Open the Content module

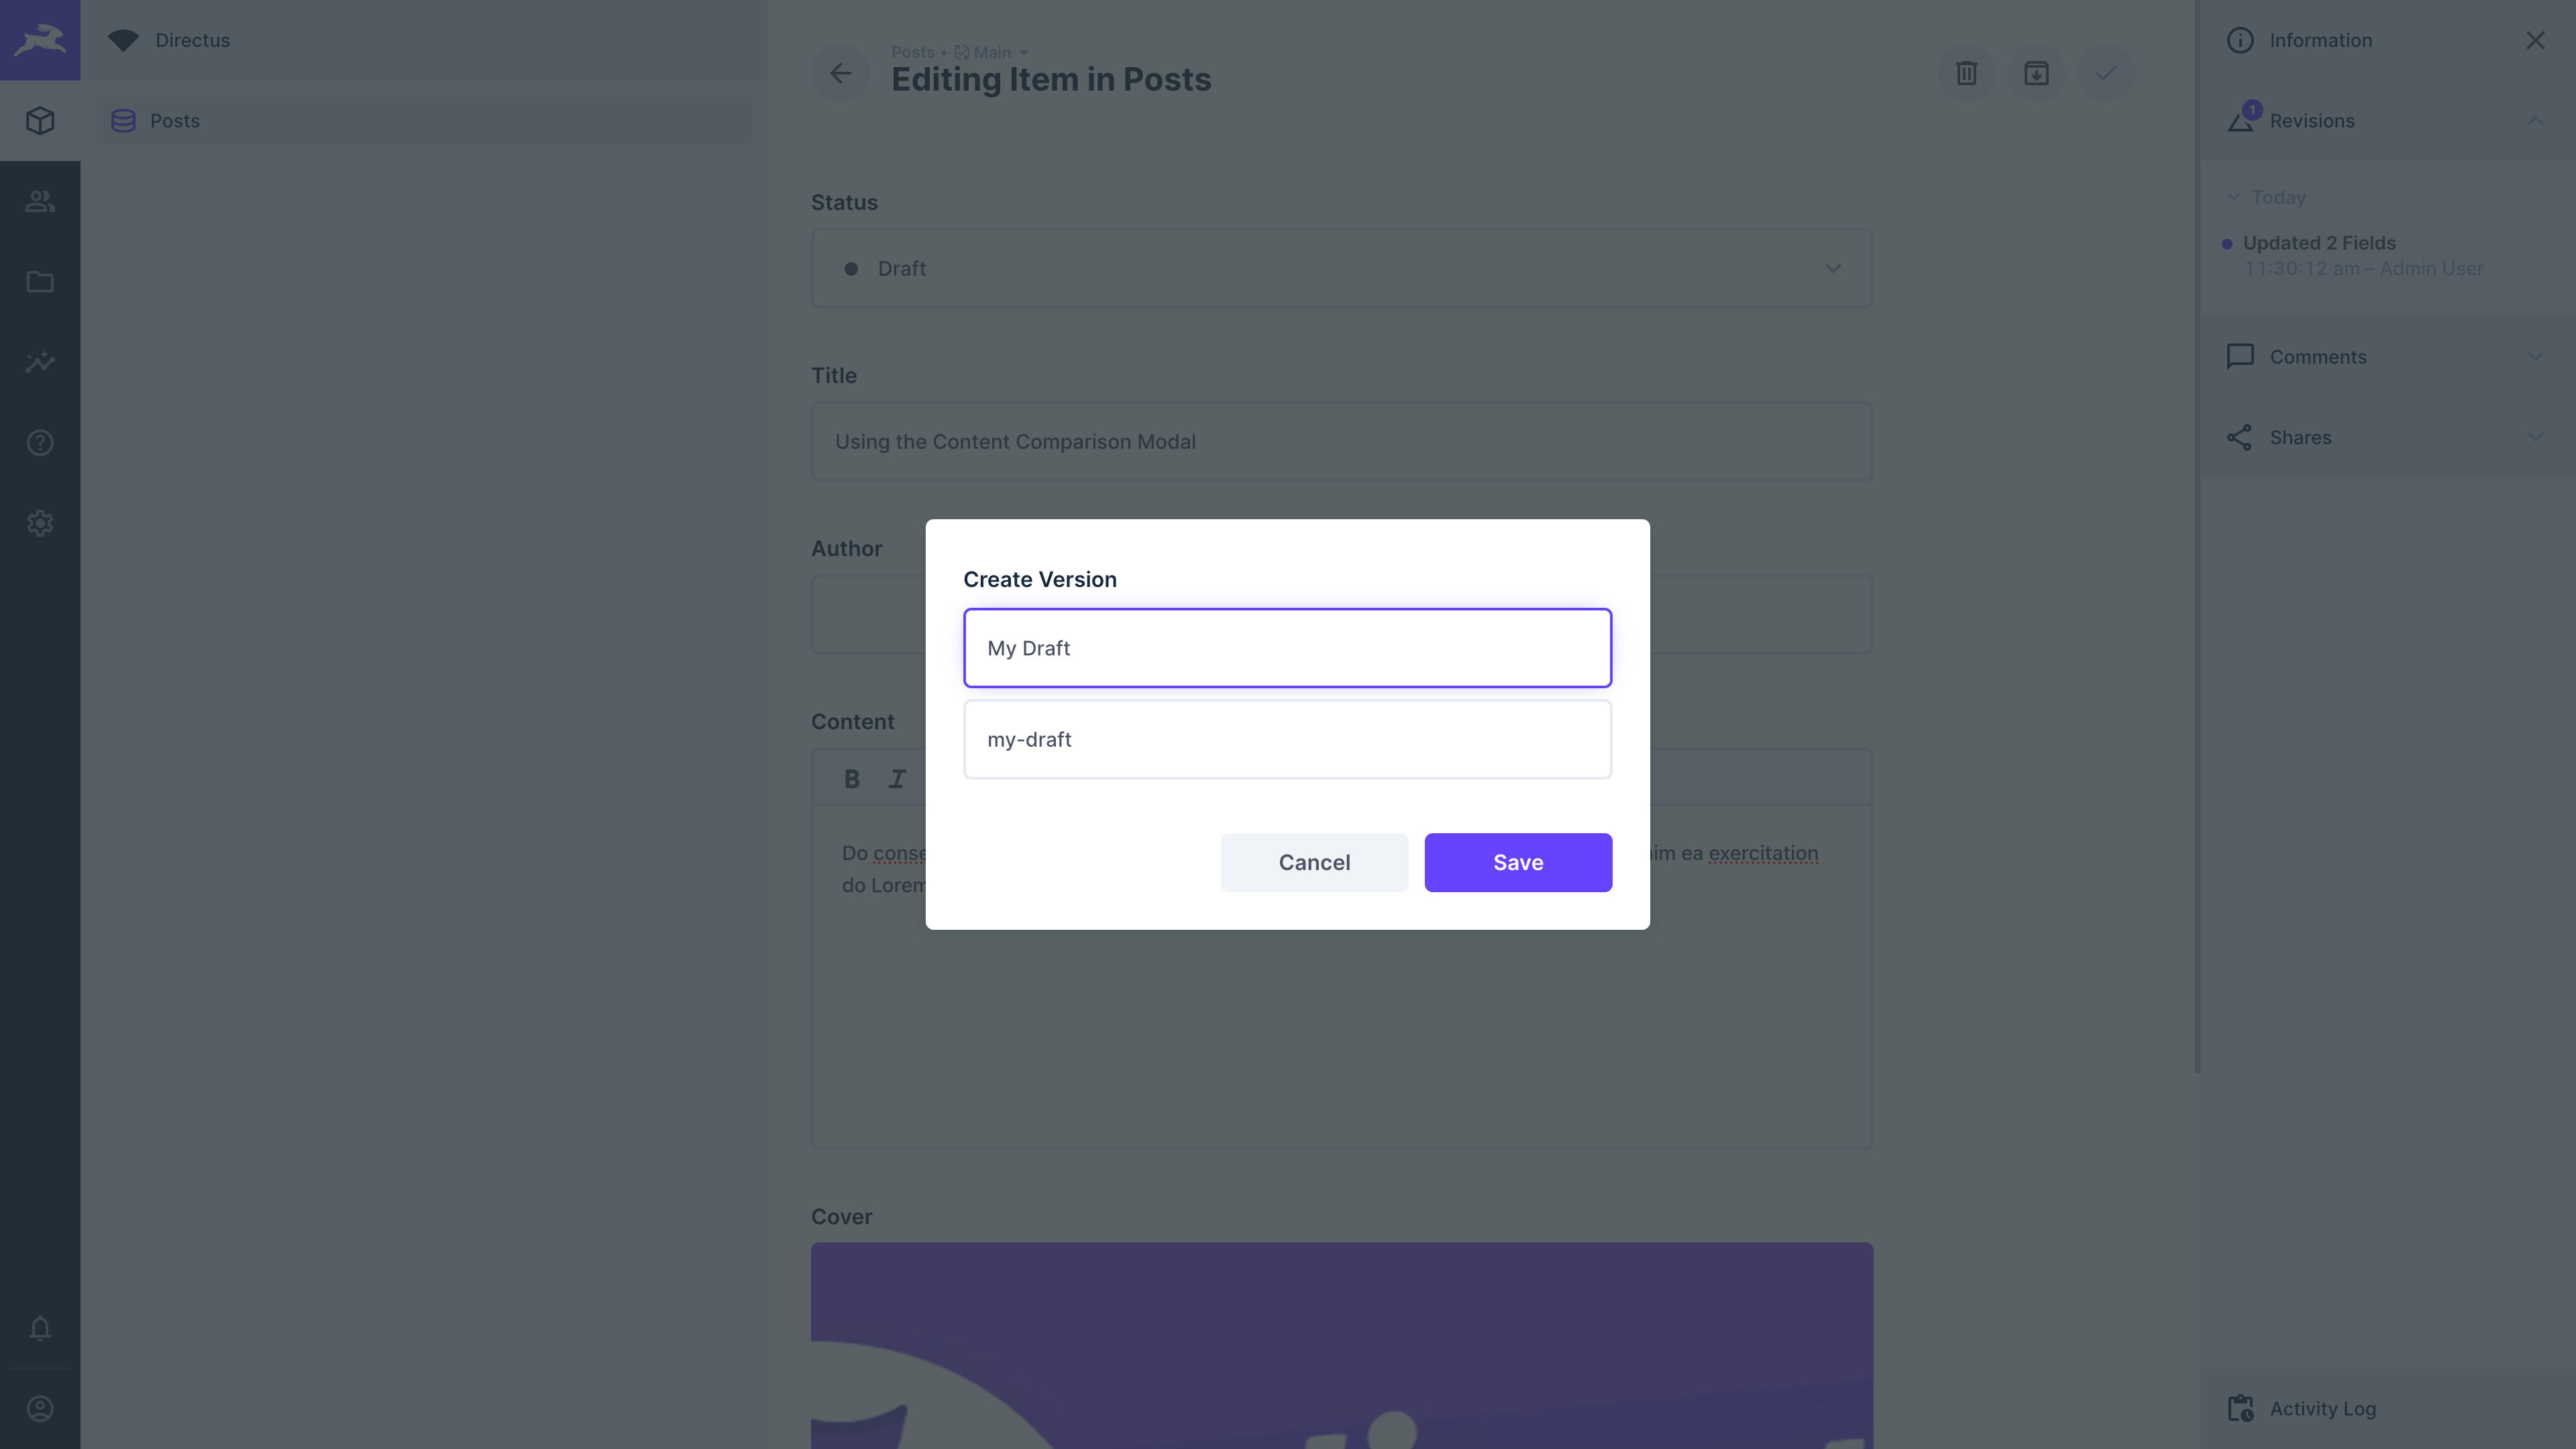click(x=39, y=120)
